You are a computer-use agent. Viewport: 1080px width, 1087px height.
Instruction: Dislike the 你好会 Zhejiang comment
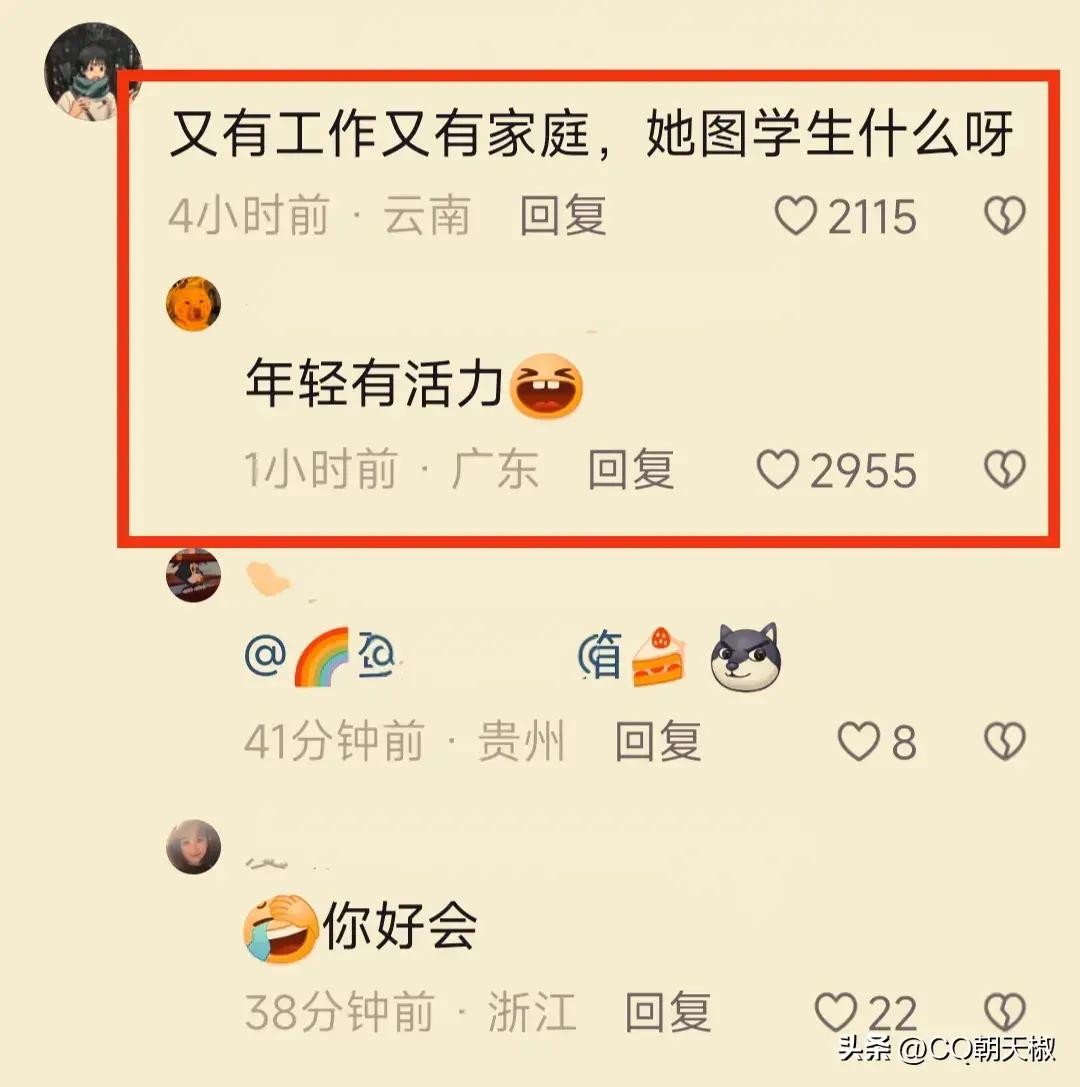pyautogui.click(x=1004, y=1012)
